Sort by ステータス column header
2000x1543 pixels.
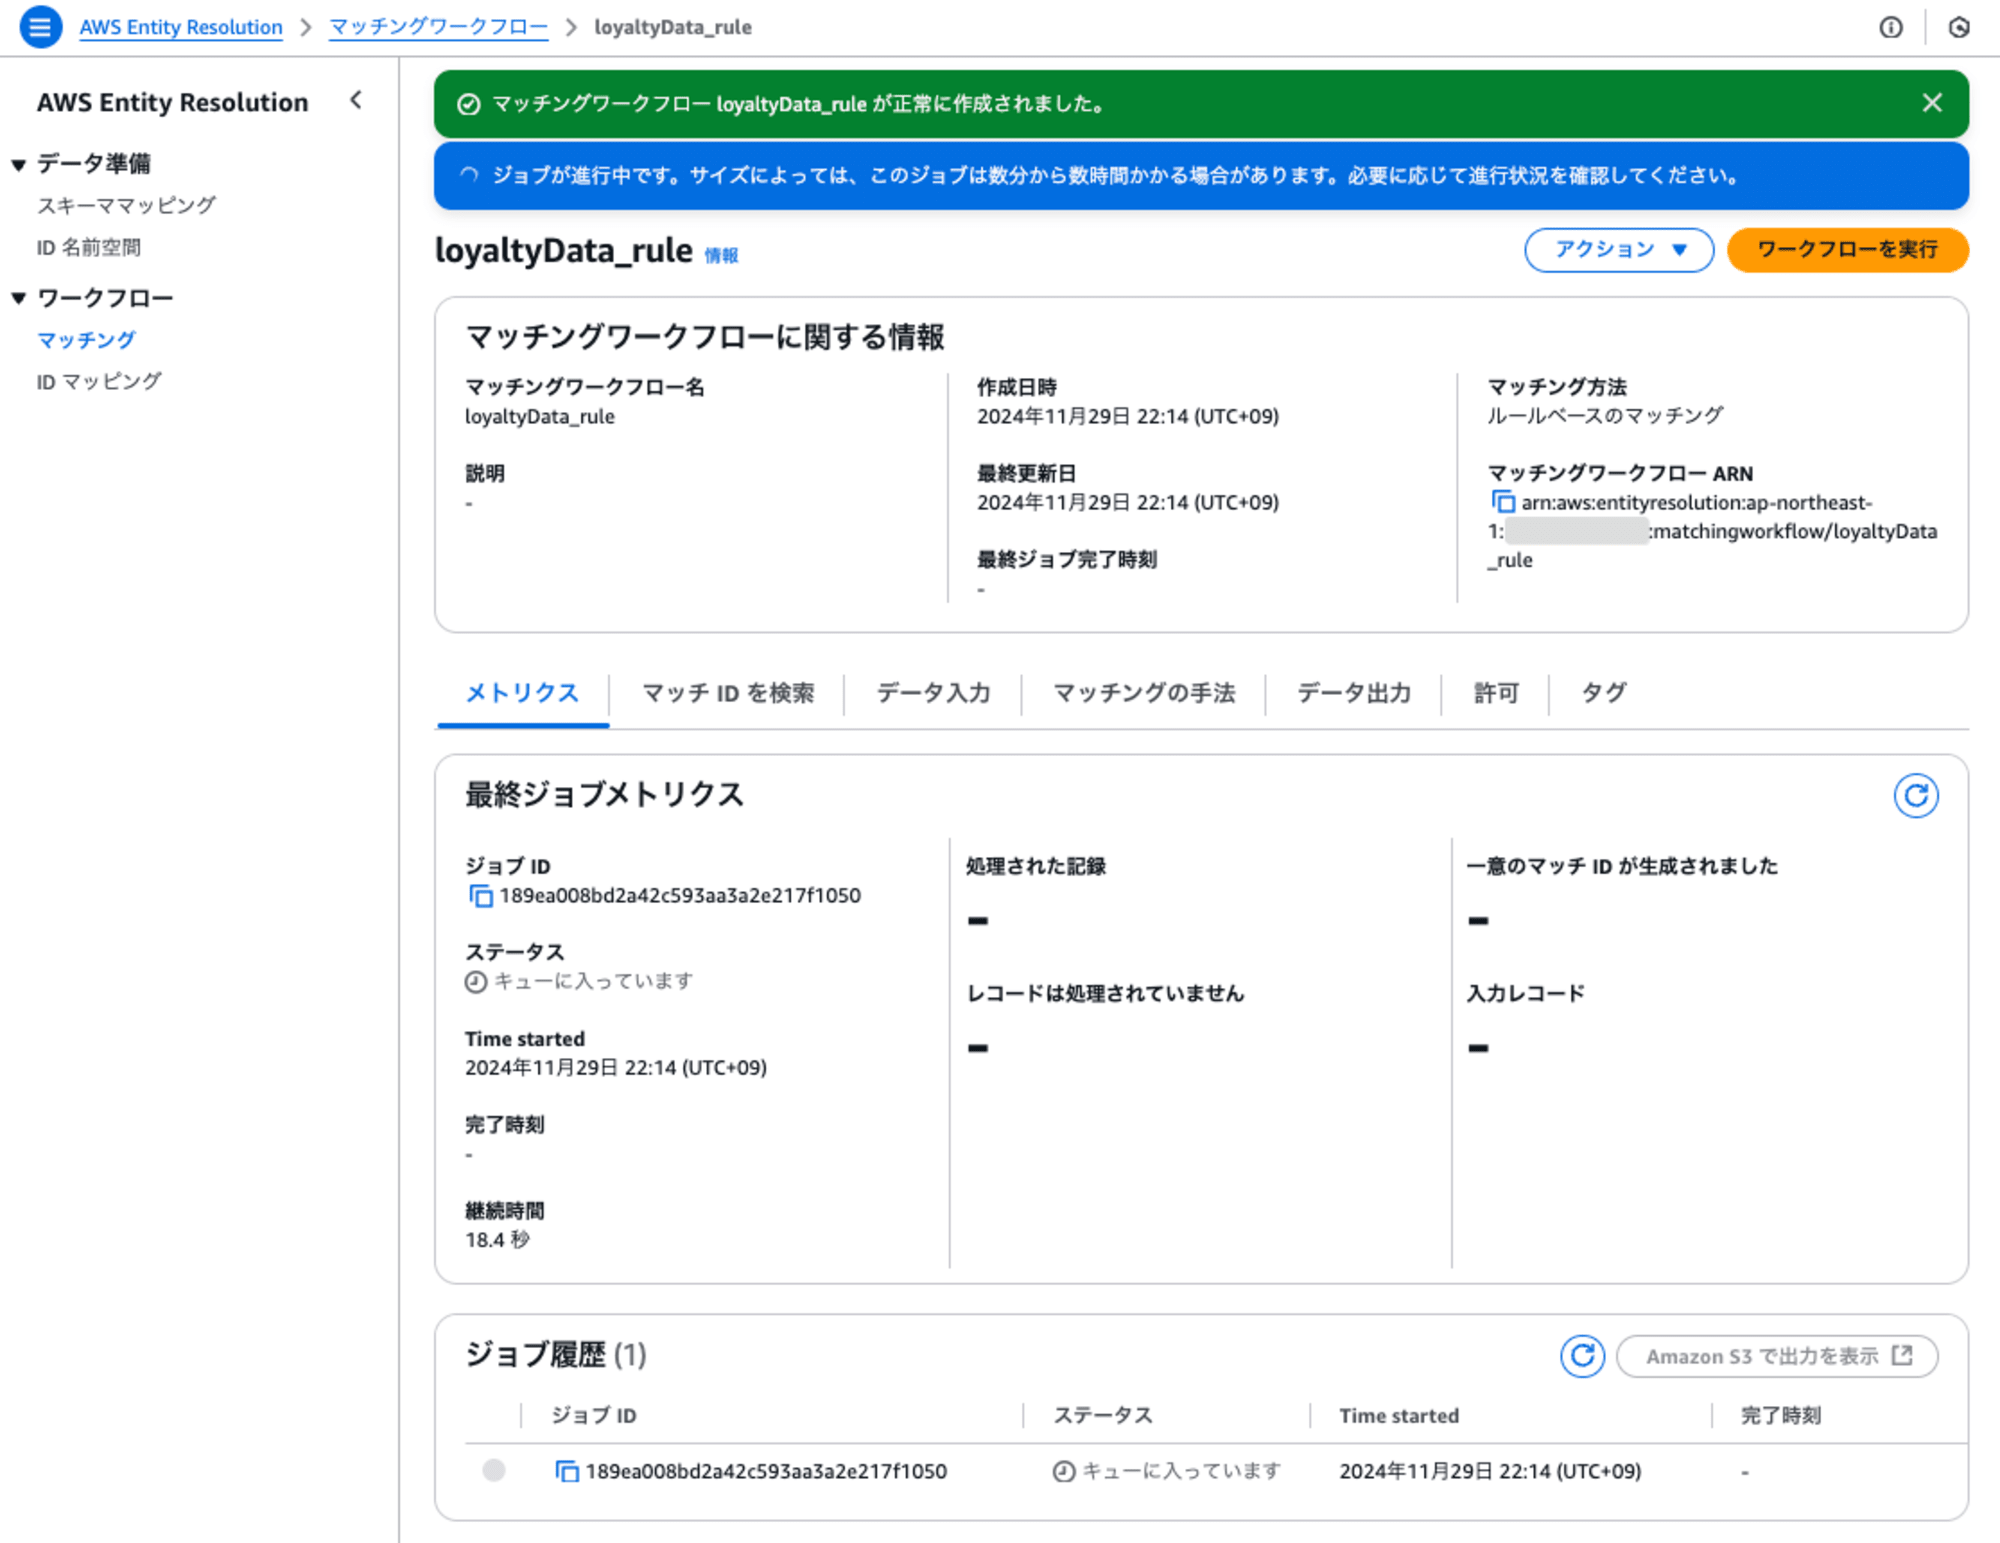(x=1103, y=1415)
